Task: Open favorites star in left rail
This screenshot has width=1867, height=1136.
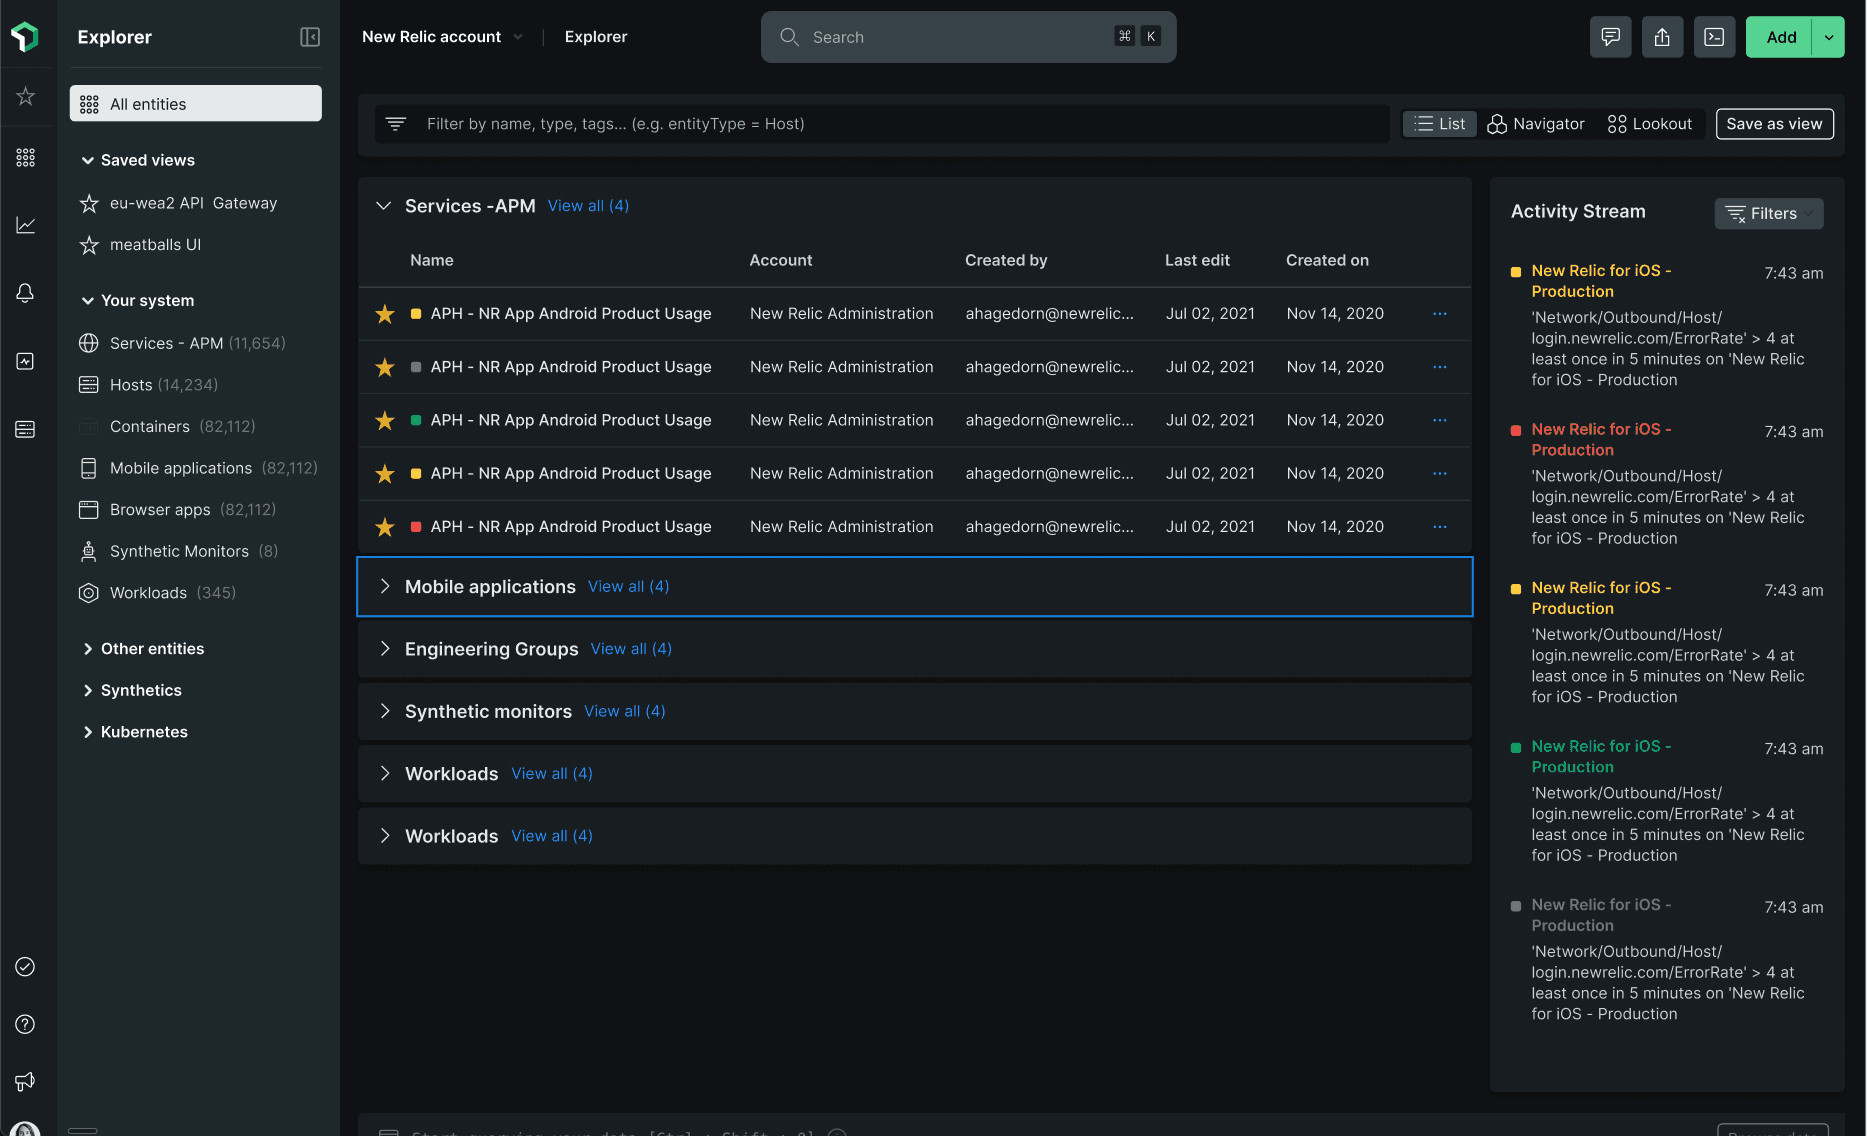Action: click(x=26, y=96)
